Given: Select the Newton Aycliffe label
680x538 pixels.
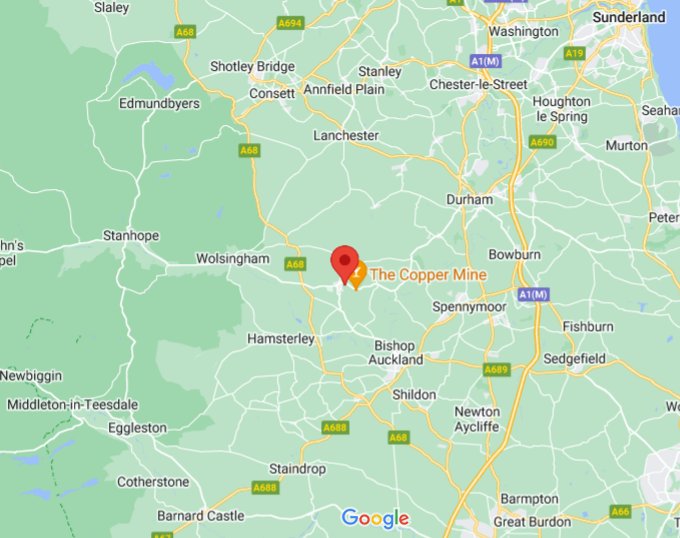Looking at the screenshot, I should (x=477, y=419).
